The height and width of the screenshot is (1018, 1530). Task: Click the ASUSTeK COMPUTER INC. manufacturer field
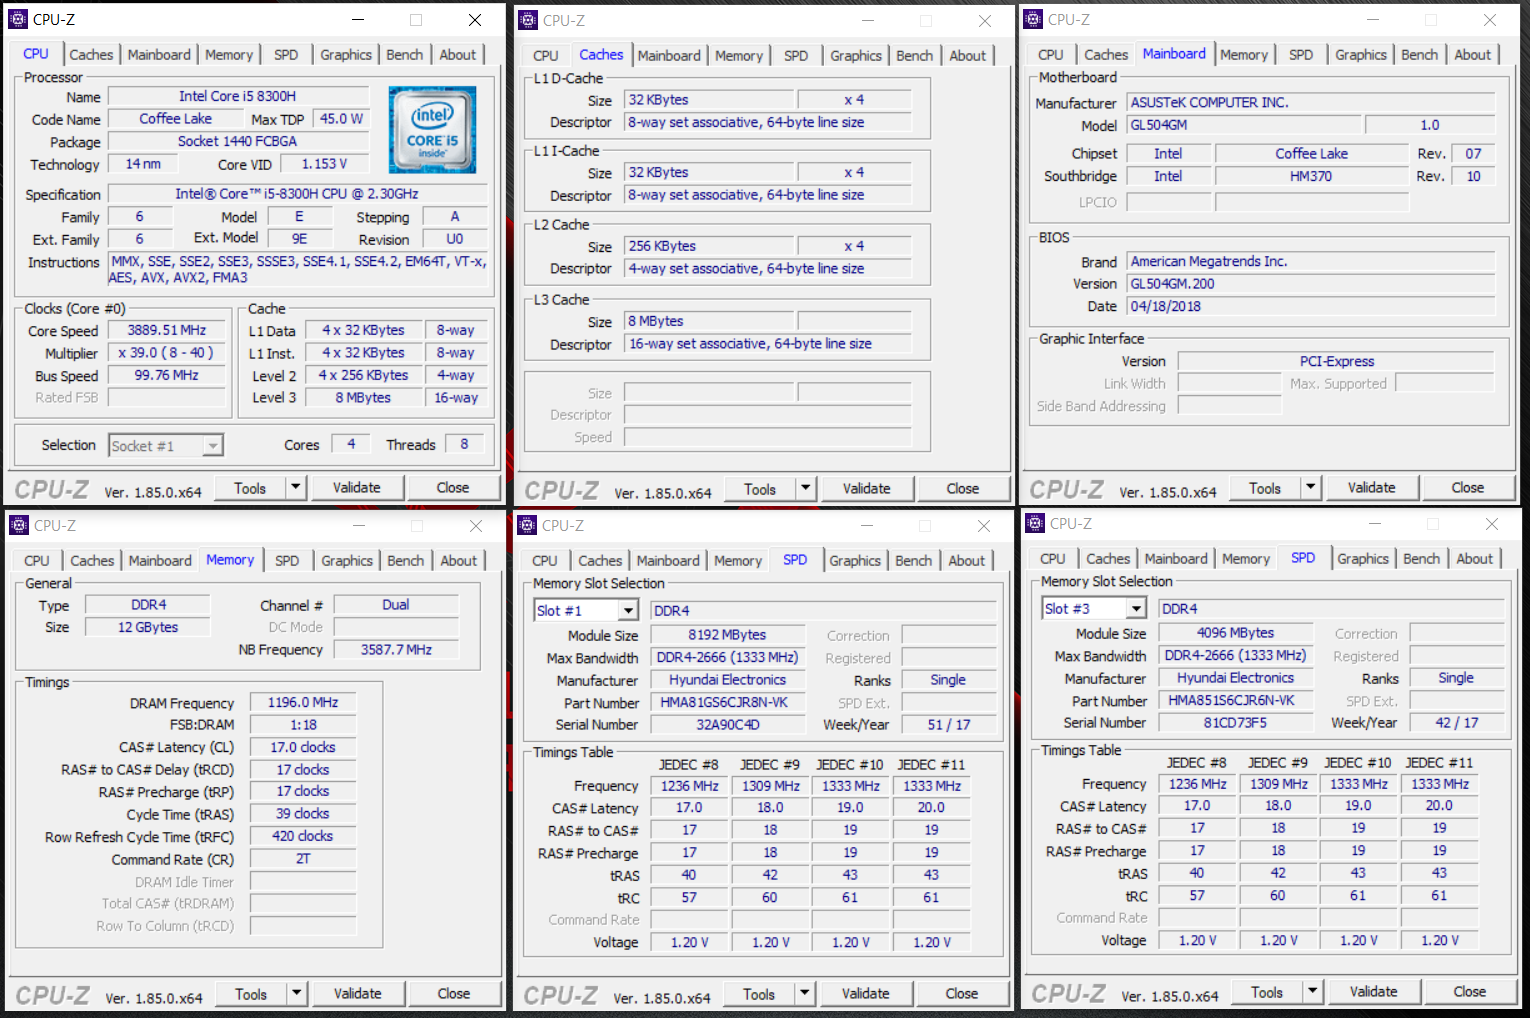click(1310, 102)
